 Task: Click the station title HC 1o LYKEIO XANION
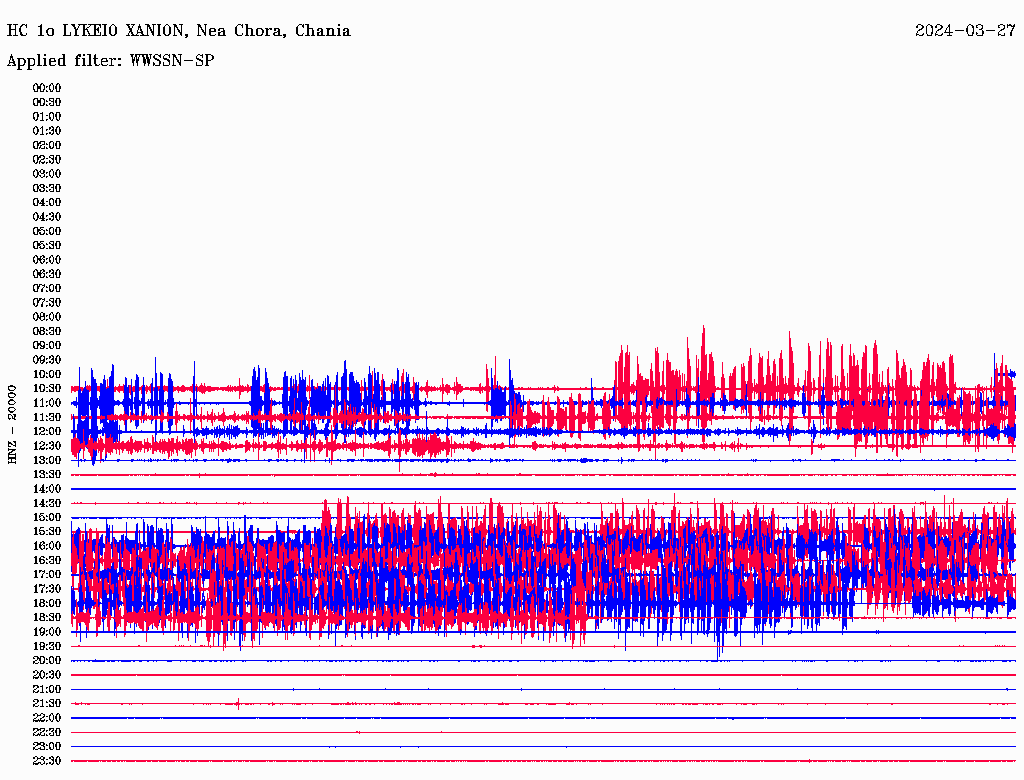tap(95, 31)
